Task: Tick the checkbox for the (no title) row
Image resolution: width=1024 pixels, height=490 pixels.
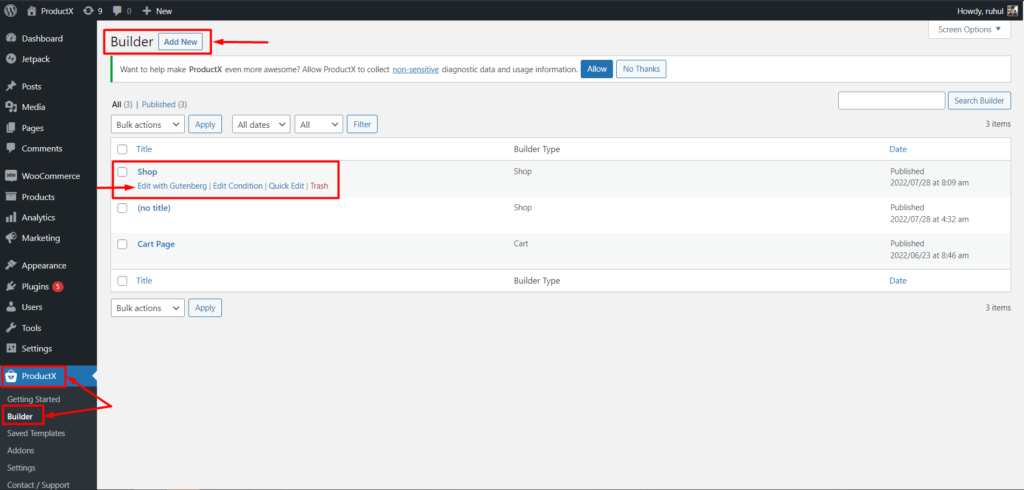Action: pos(122,208)
